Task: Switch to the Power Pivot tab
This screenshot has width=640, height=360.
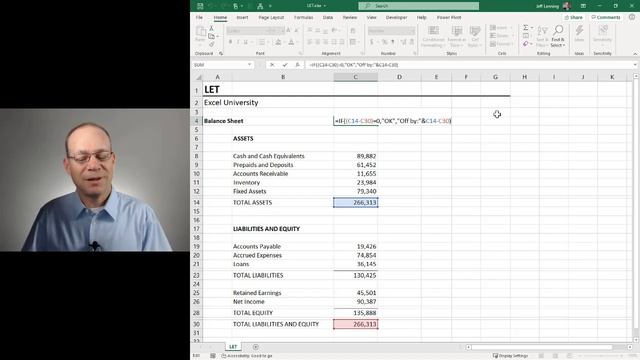Action: click(449, 18)
